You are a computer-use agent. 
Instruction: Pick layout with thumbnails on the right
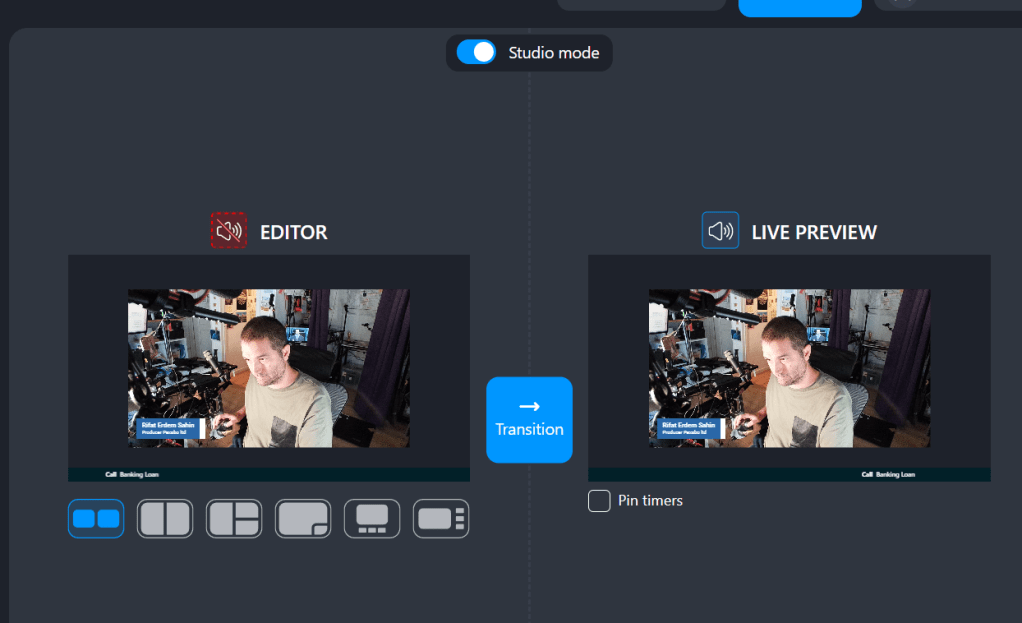[441, 519]
